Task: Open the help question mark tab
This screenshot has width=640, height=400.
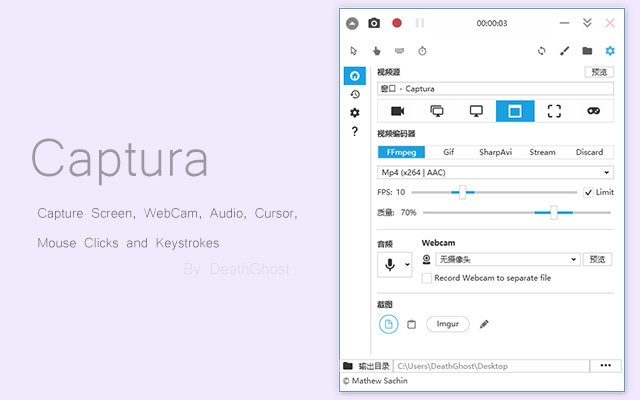Action: point(355,131)
